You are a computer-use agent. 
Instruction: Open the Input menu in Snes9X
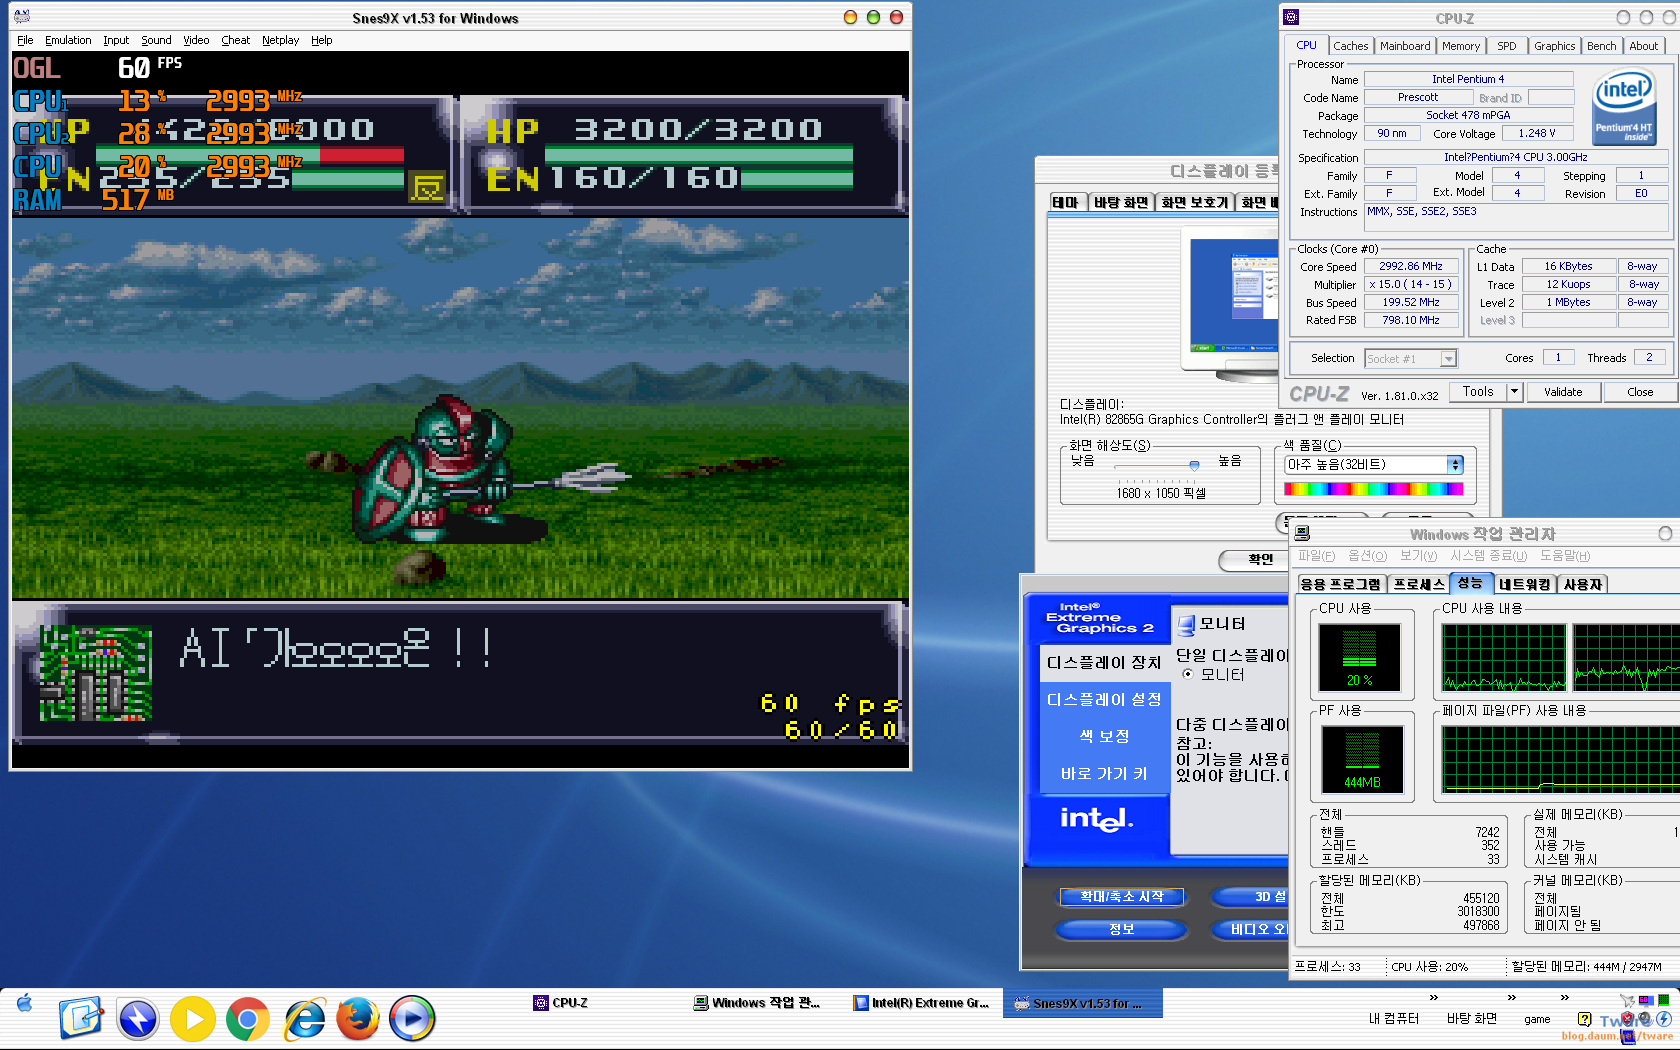coord(116,40)
